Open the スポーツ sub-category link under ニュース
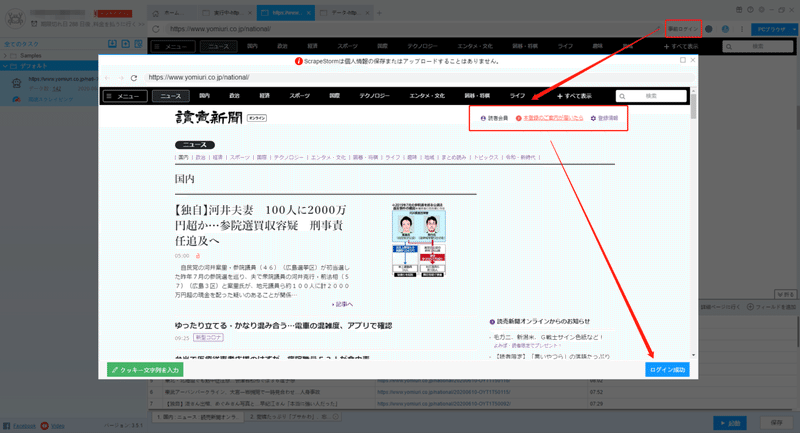 pos(240,158)
